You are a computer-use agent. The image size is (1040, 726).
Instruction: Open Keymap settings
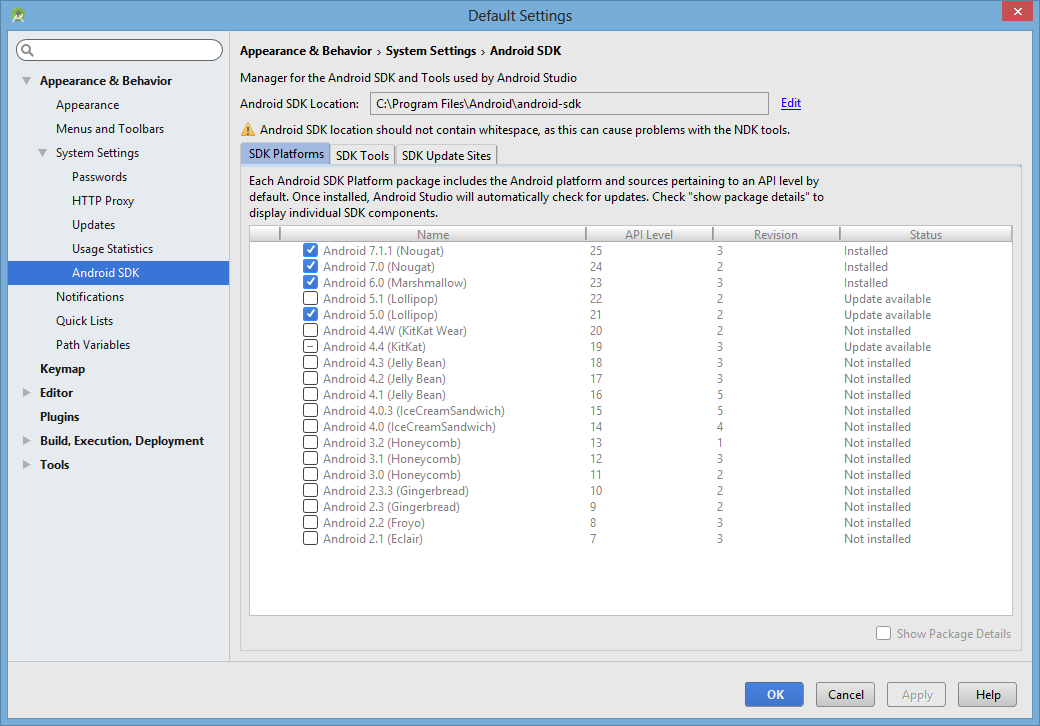tap(62, 369)
